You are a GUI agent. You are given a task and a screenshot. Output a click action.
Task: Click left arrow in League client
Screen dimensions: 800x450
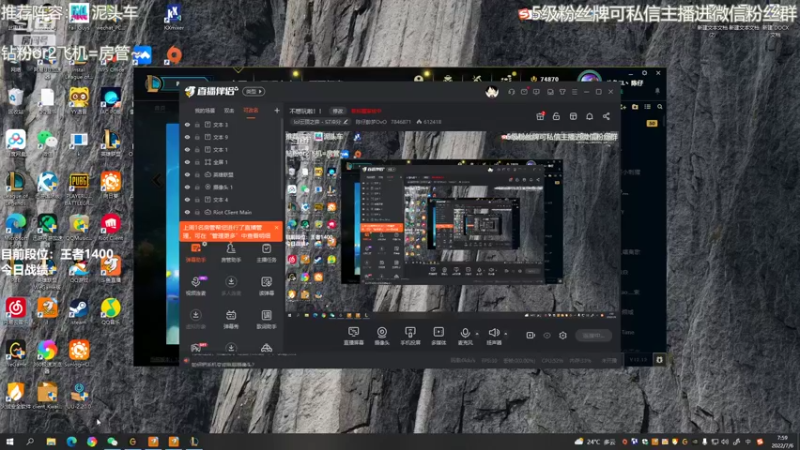pos(157,180)
